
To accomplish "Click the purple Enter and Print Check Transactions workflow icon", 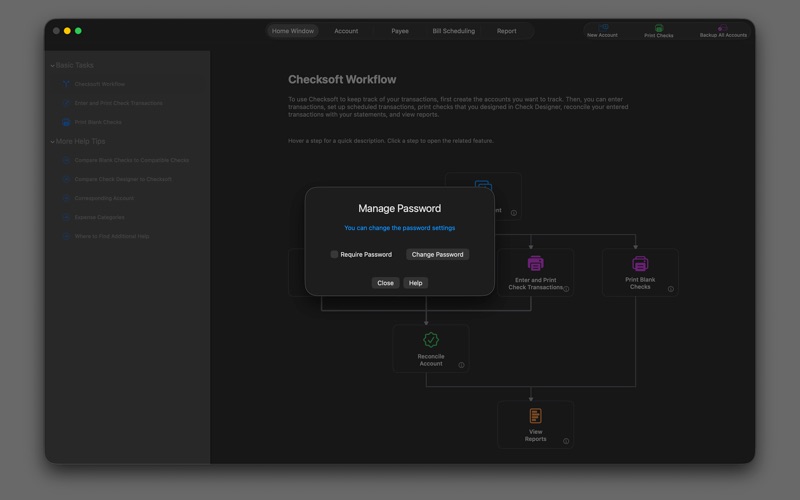I will (x=535, y=263).
